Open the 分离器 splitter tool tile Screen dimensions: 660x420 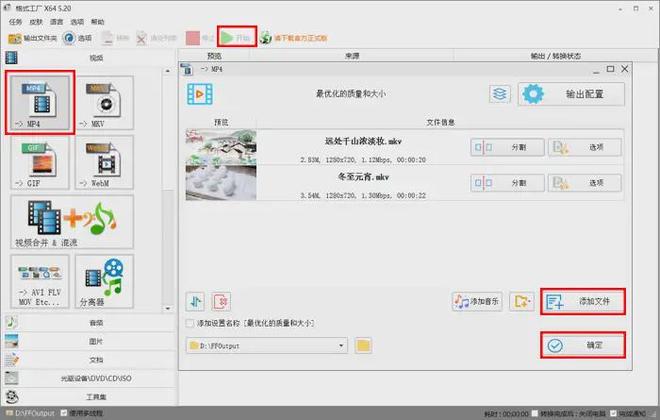click(104, 281)
